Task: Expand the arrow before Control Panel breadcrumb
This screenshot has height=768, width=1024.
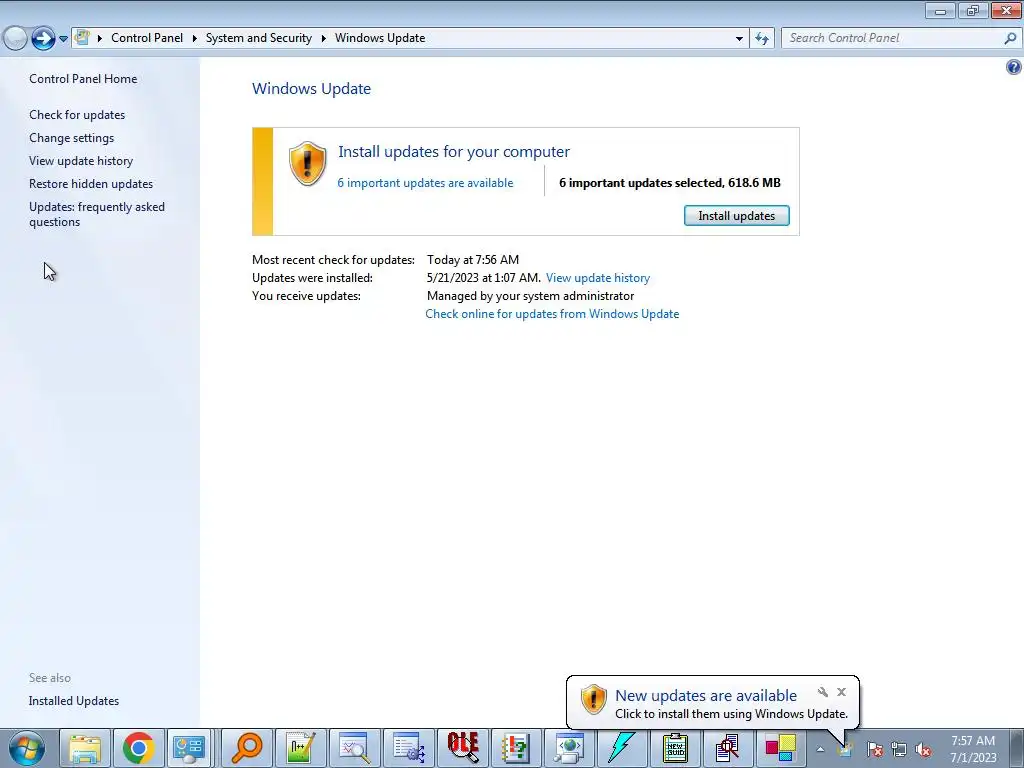Action: pos(100,38)
